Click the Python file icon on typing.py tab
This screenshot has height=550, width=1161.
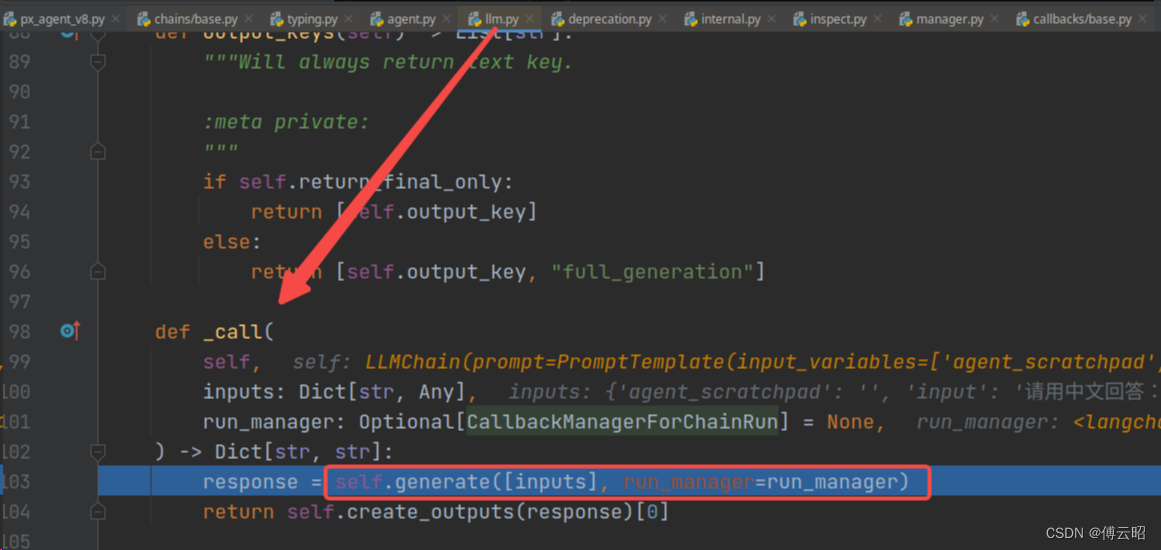tap(276, 19)
